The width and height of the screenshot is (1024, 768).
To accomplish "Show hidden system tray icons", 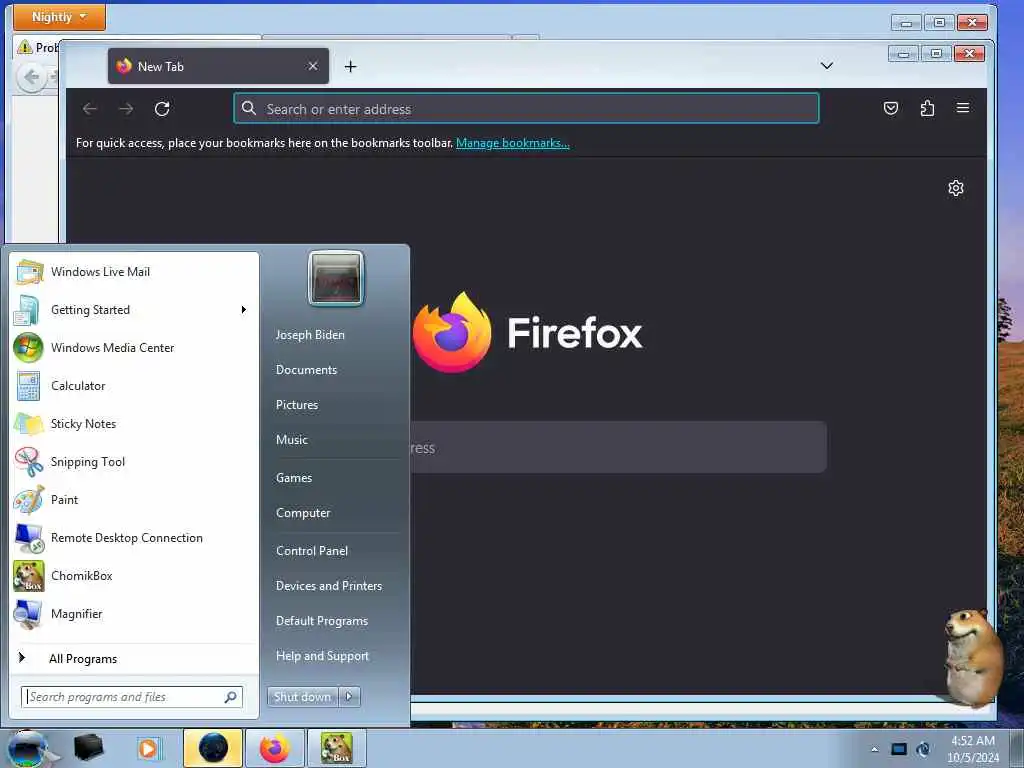I will point(874,749).
